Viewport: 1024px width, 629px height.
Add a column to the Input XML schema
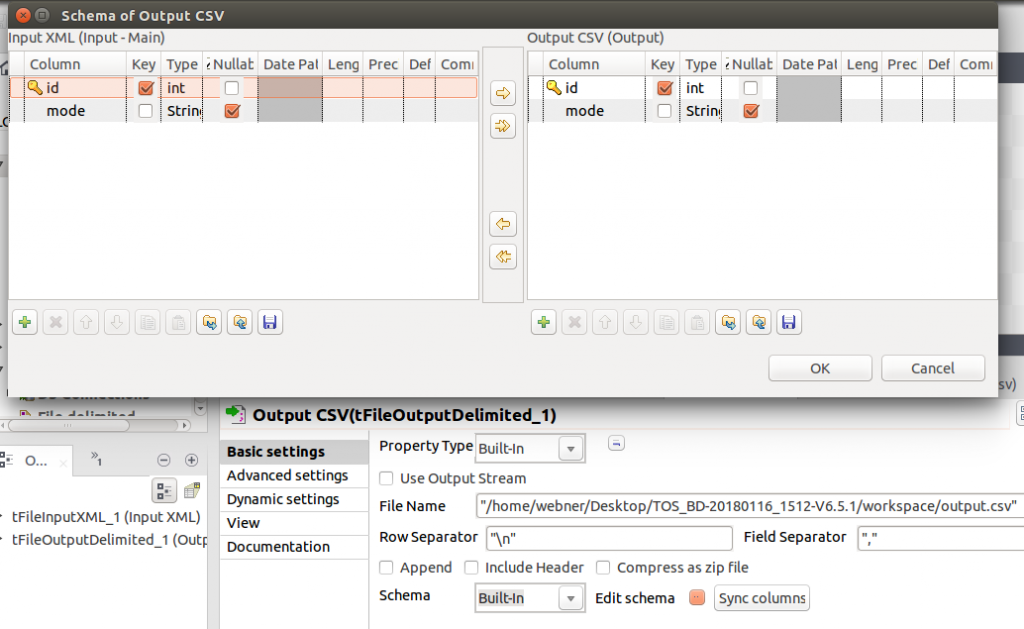tap(25, 323)
